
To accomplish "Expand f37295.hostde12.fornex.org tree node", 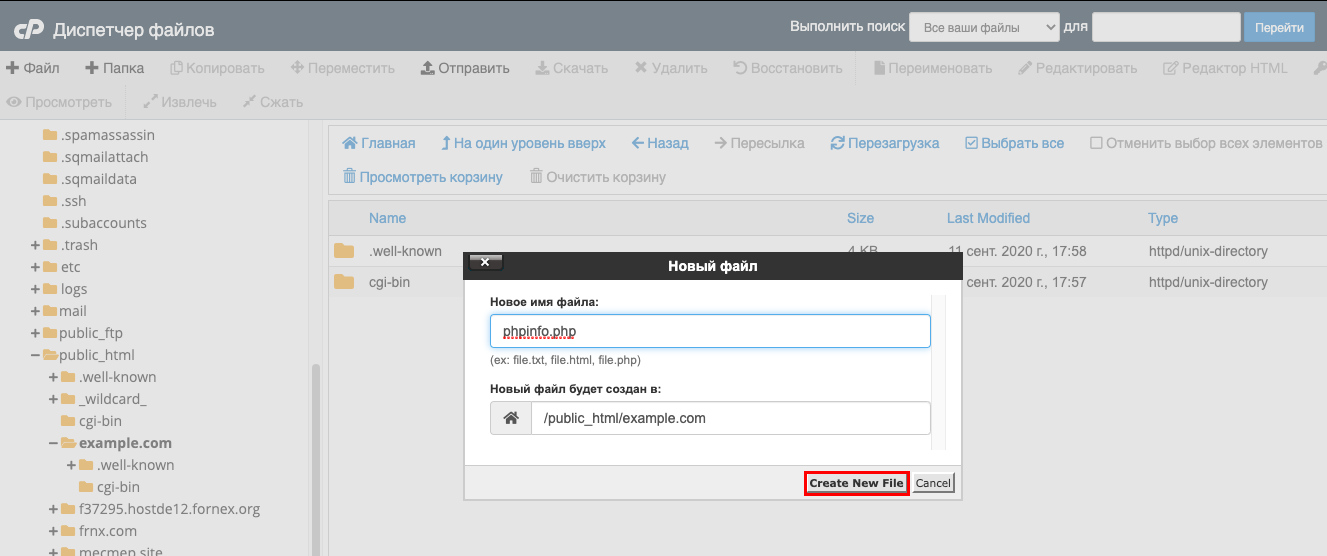I will [x=54, y=509].
